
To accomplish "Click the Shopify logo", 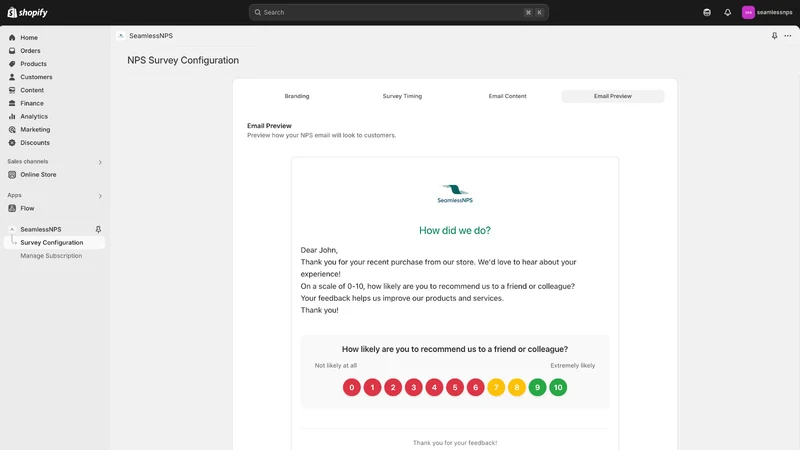I will pyautogui.click(x=28, y=12).
